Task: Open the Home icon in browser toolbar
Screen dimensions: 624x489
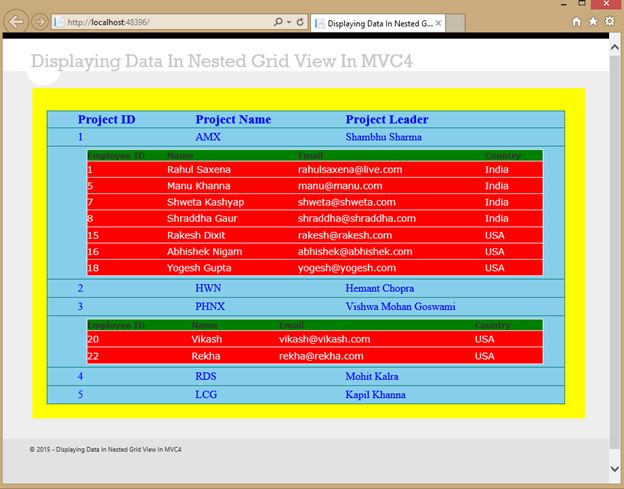Action: tap(576, 21)
